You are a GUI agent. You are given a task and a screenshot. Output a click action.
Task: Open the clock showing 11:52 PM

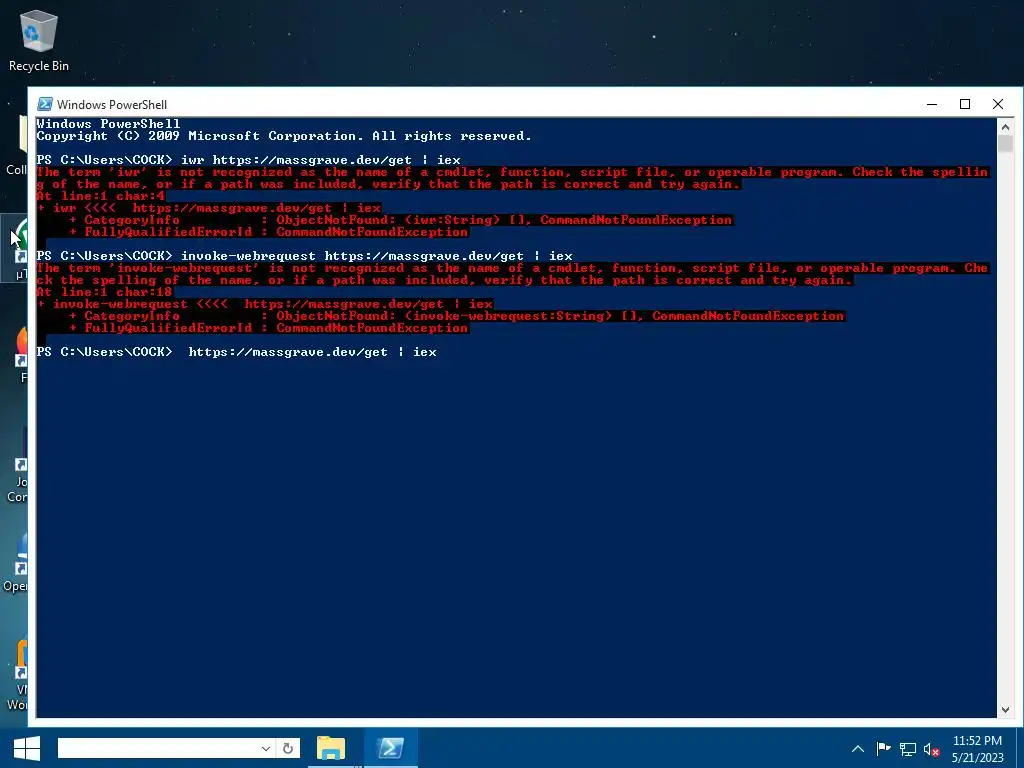click(977, 749)
